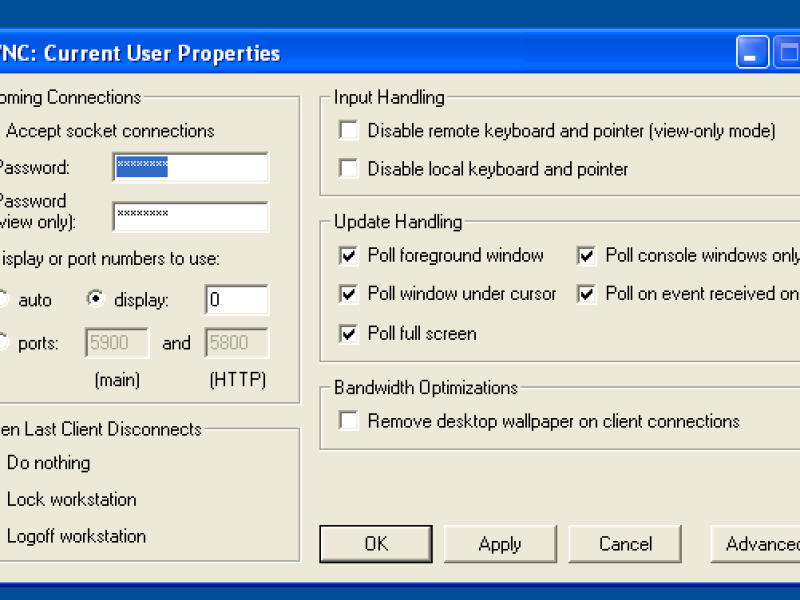Select Logoff workstation option
Viewport: 800px width, 600px height.
(77, 536)
